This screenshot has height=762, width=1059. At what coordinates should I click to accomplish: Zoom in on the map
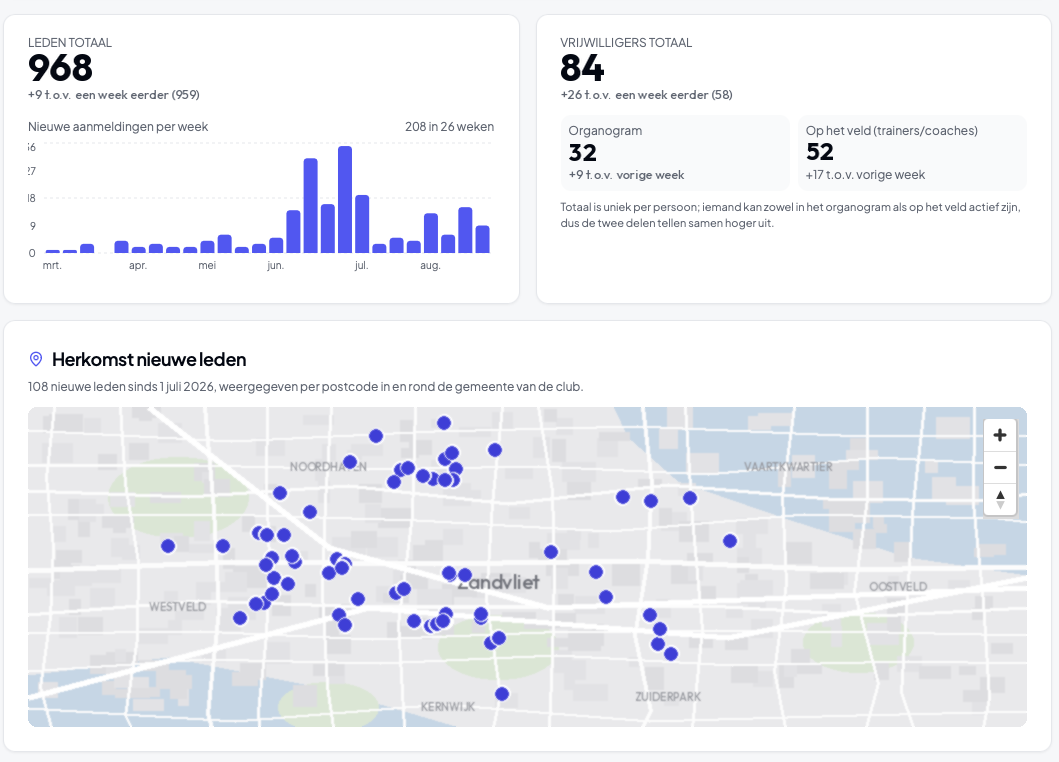[x=1000, y=435]
